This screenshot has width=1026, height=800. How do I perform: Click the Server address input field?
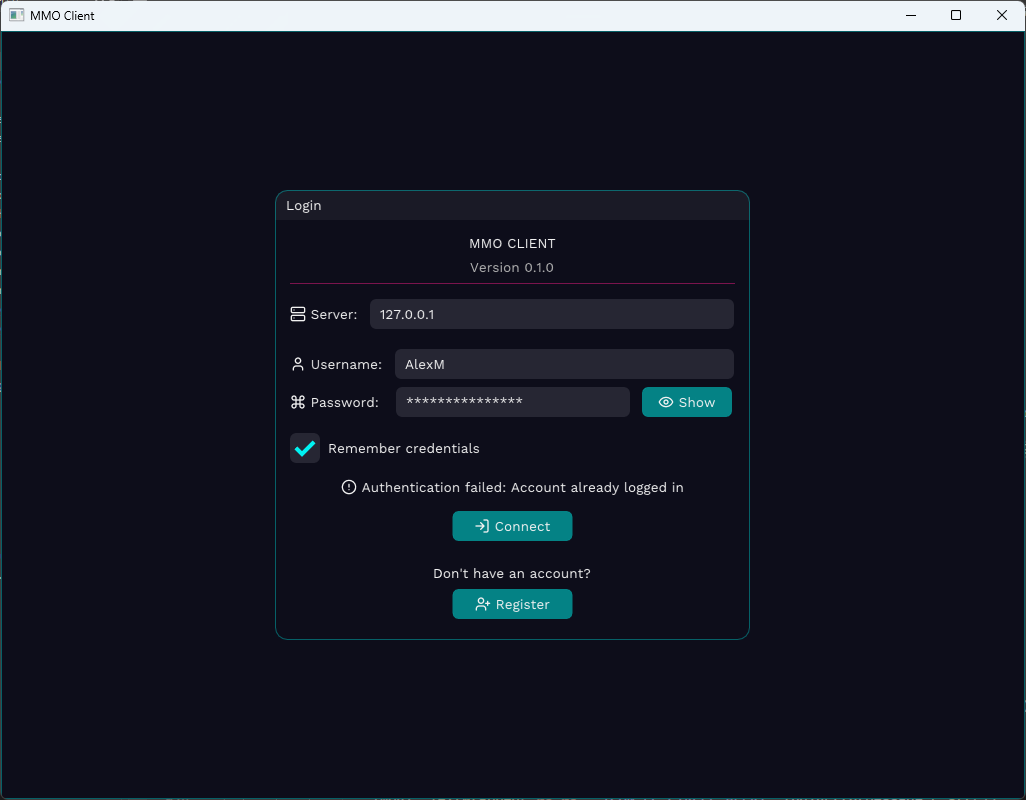point(551,313)
